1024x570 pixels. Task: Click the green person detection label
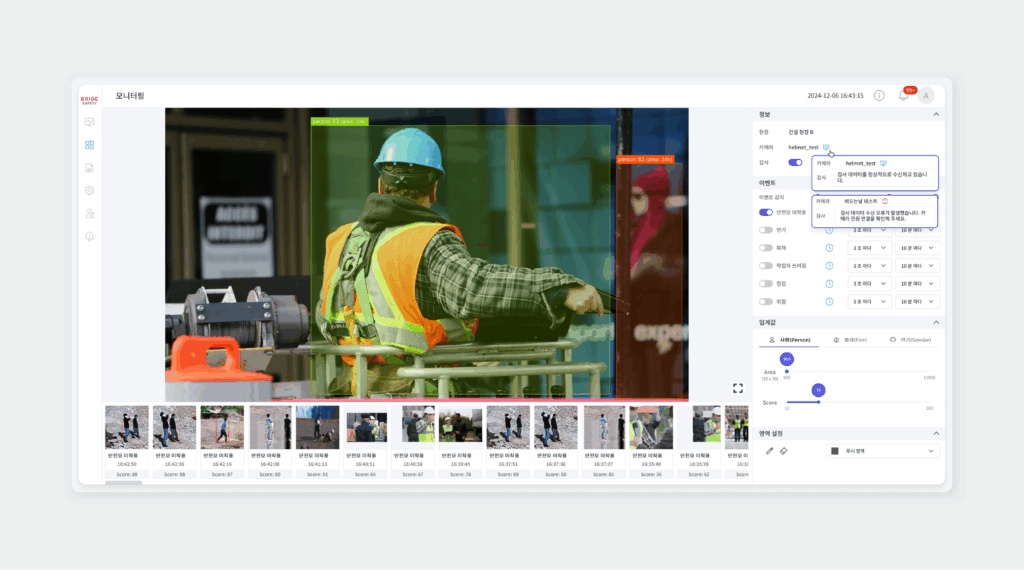pos(340,121)
